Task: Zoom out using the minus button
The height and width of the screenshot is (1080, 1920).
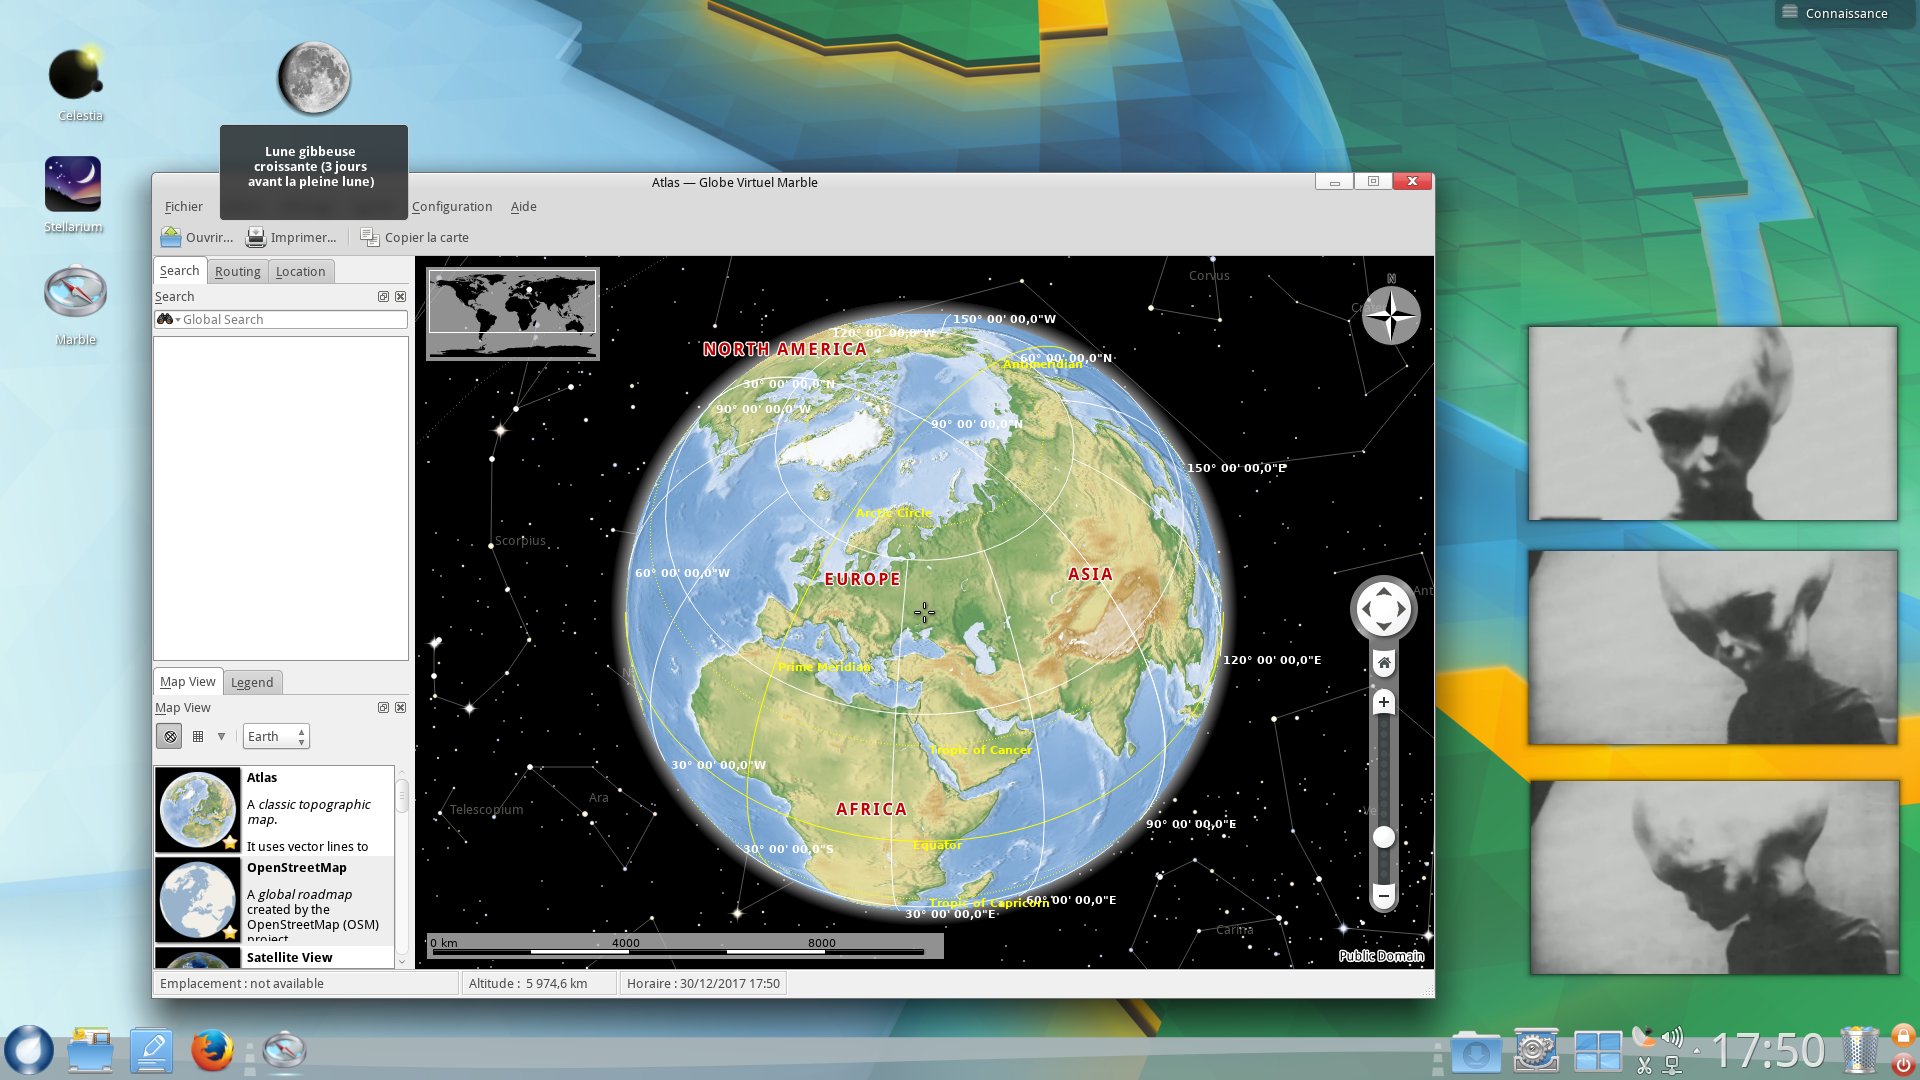Action: pyautogui.click(x=1384, y=896)
